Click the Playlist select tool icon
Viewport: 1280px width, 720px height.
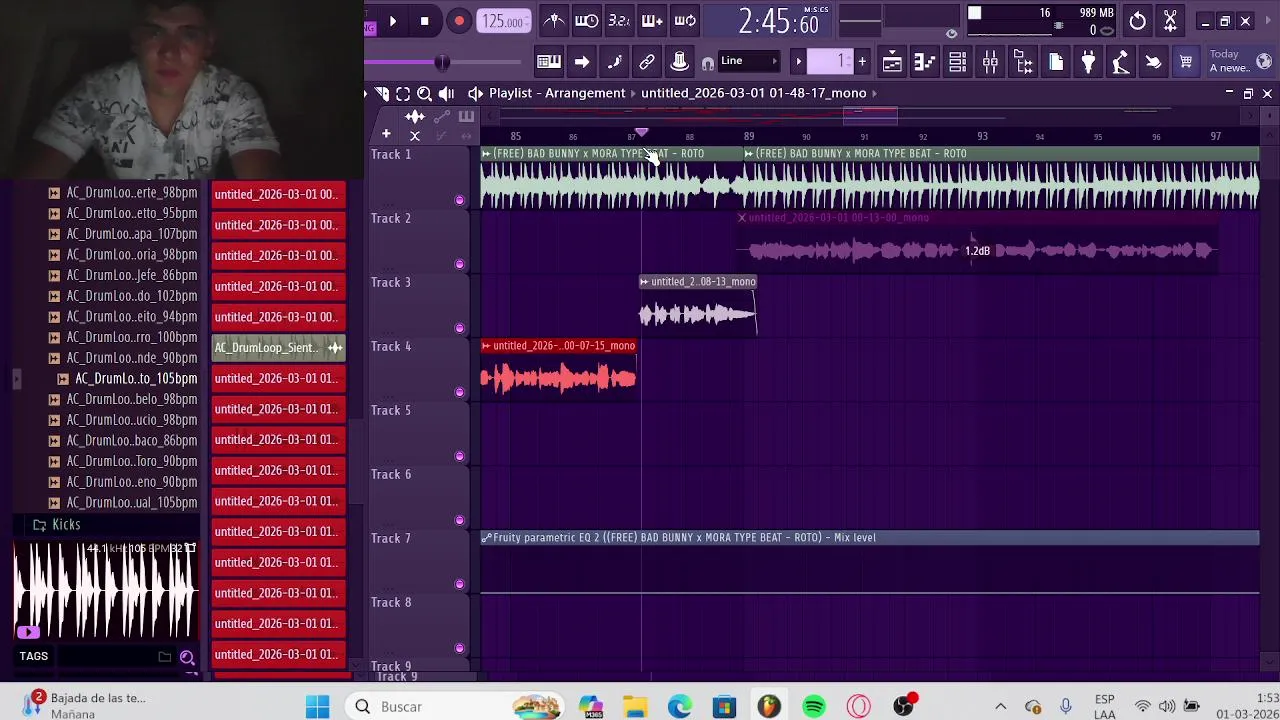pos(403,93)
